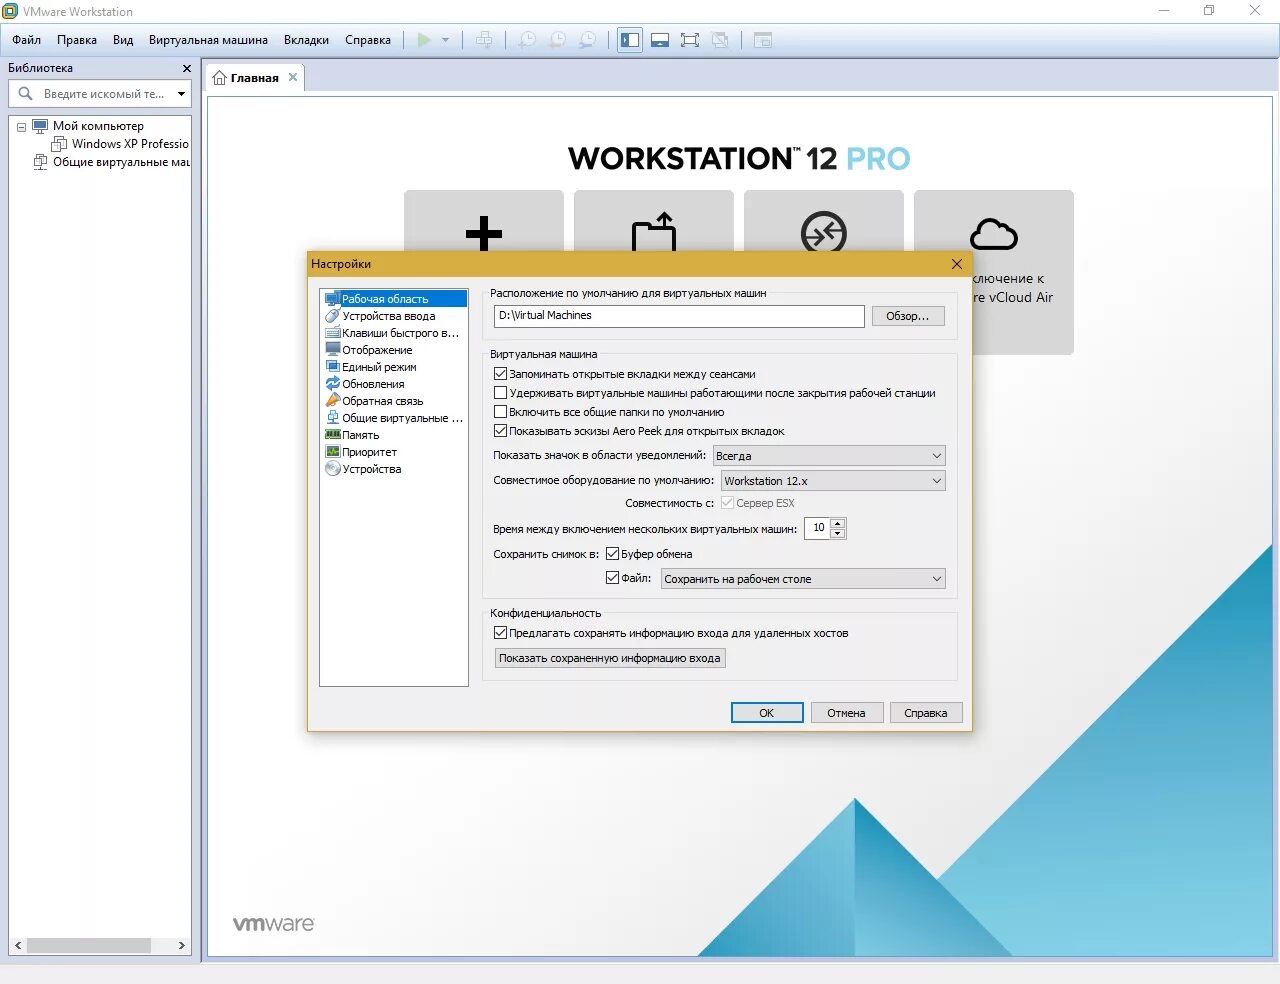Click the Показать сохраненную информацию входа button
The width and height of the screenshot is (1280, 984).
(609, 657)
